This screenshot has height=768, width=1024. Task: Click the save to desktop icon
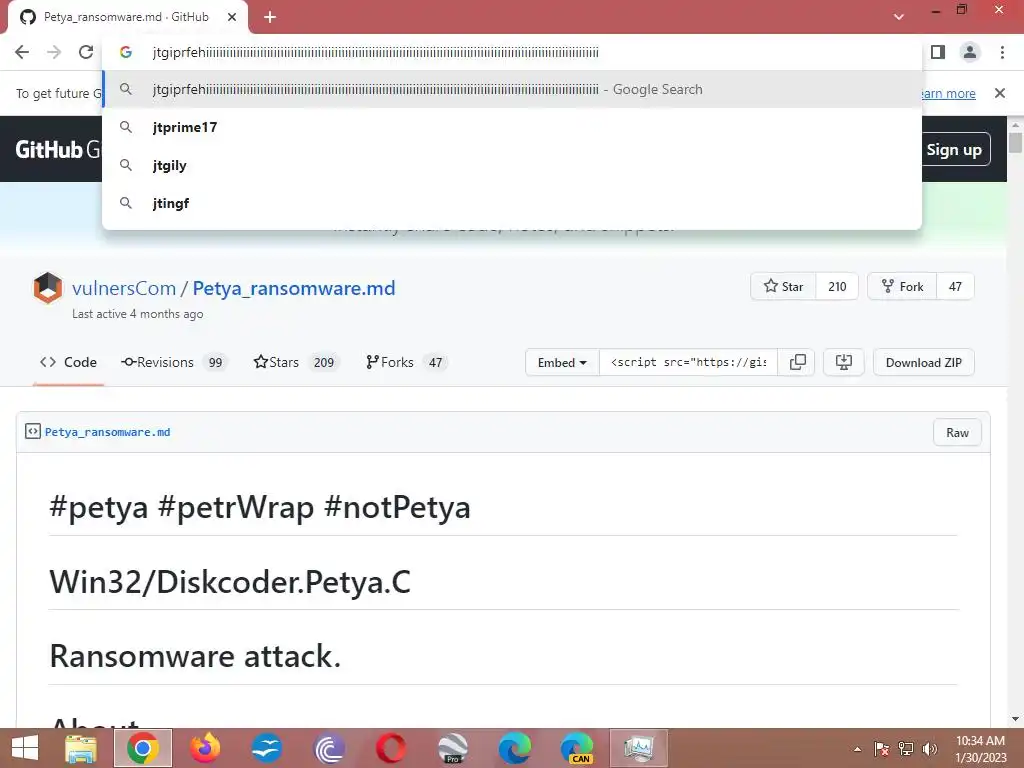(844, 362)
